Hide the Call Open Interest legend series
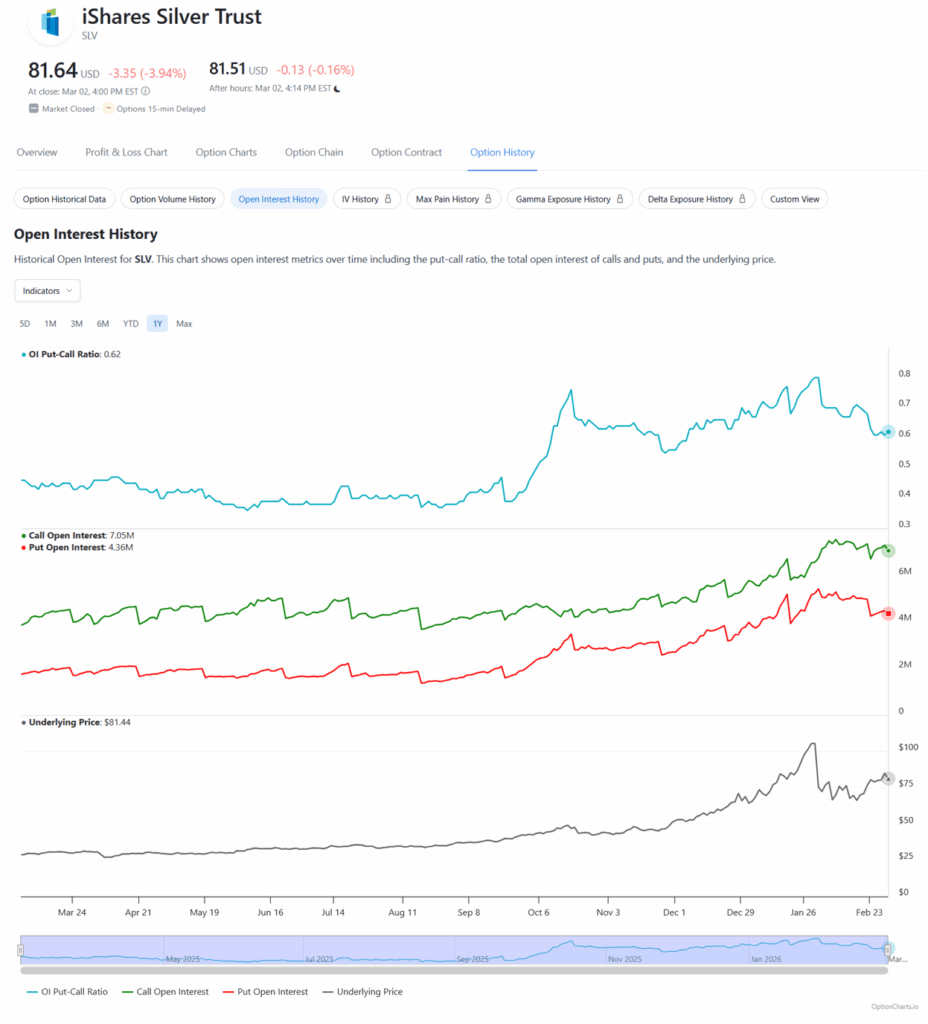Image resolution: width=928 pixels, height=1024 pixels. click(165, 992)
